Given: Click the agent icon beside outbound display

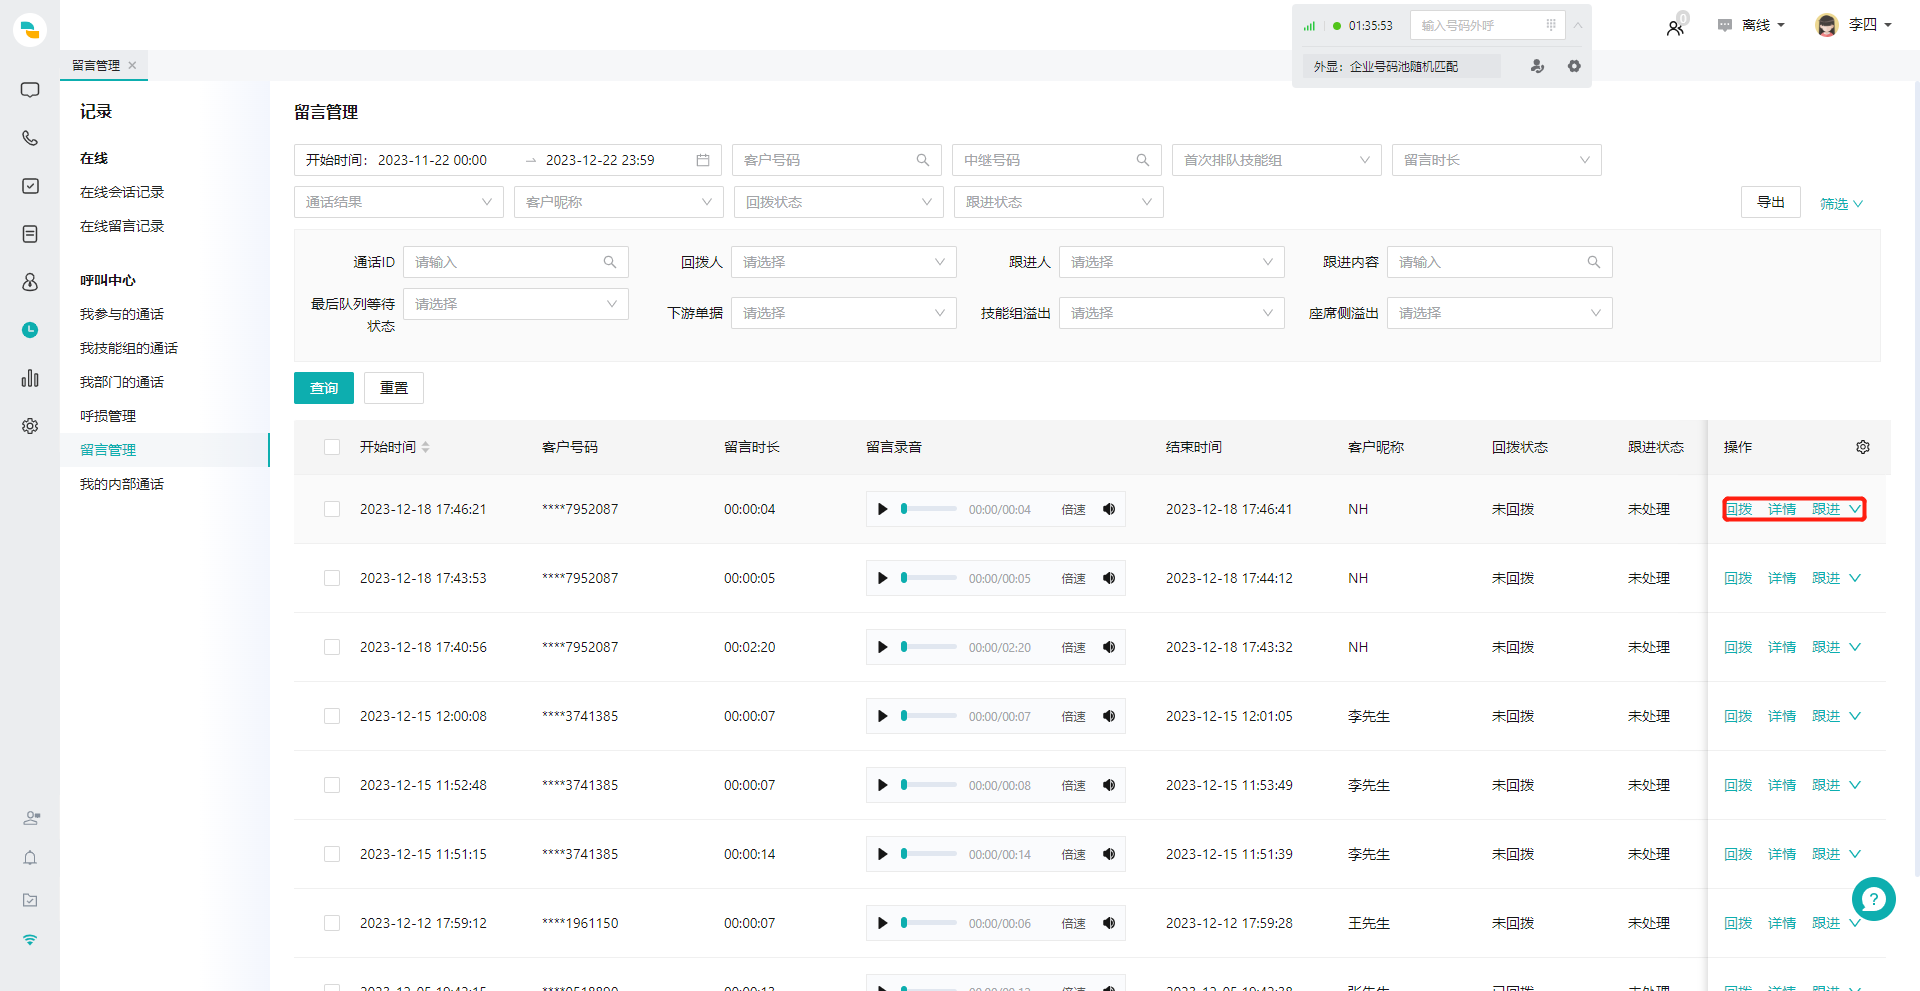Looking at the screenshot, I should [x=1537, y=66].
